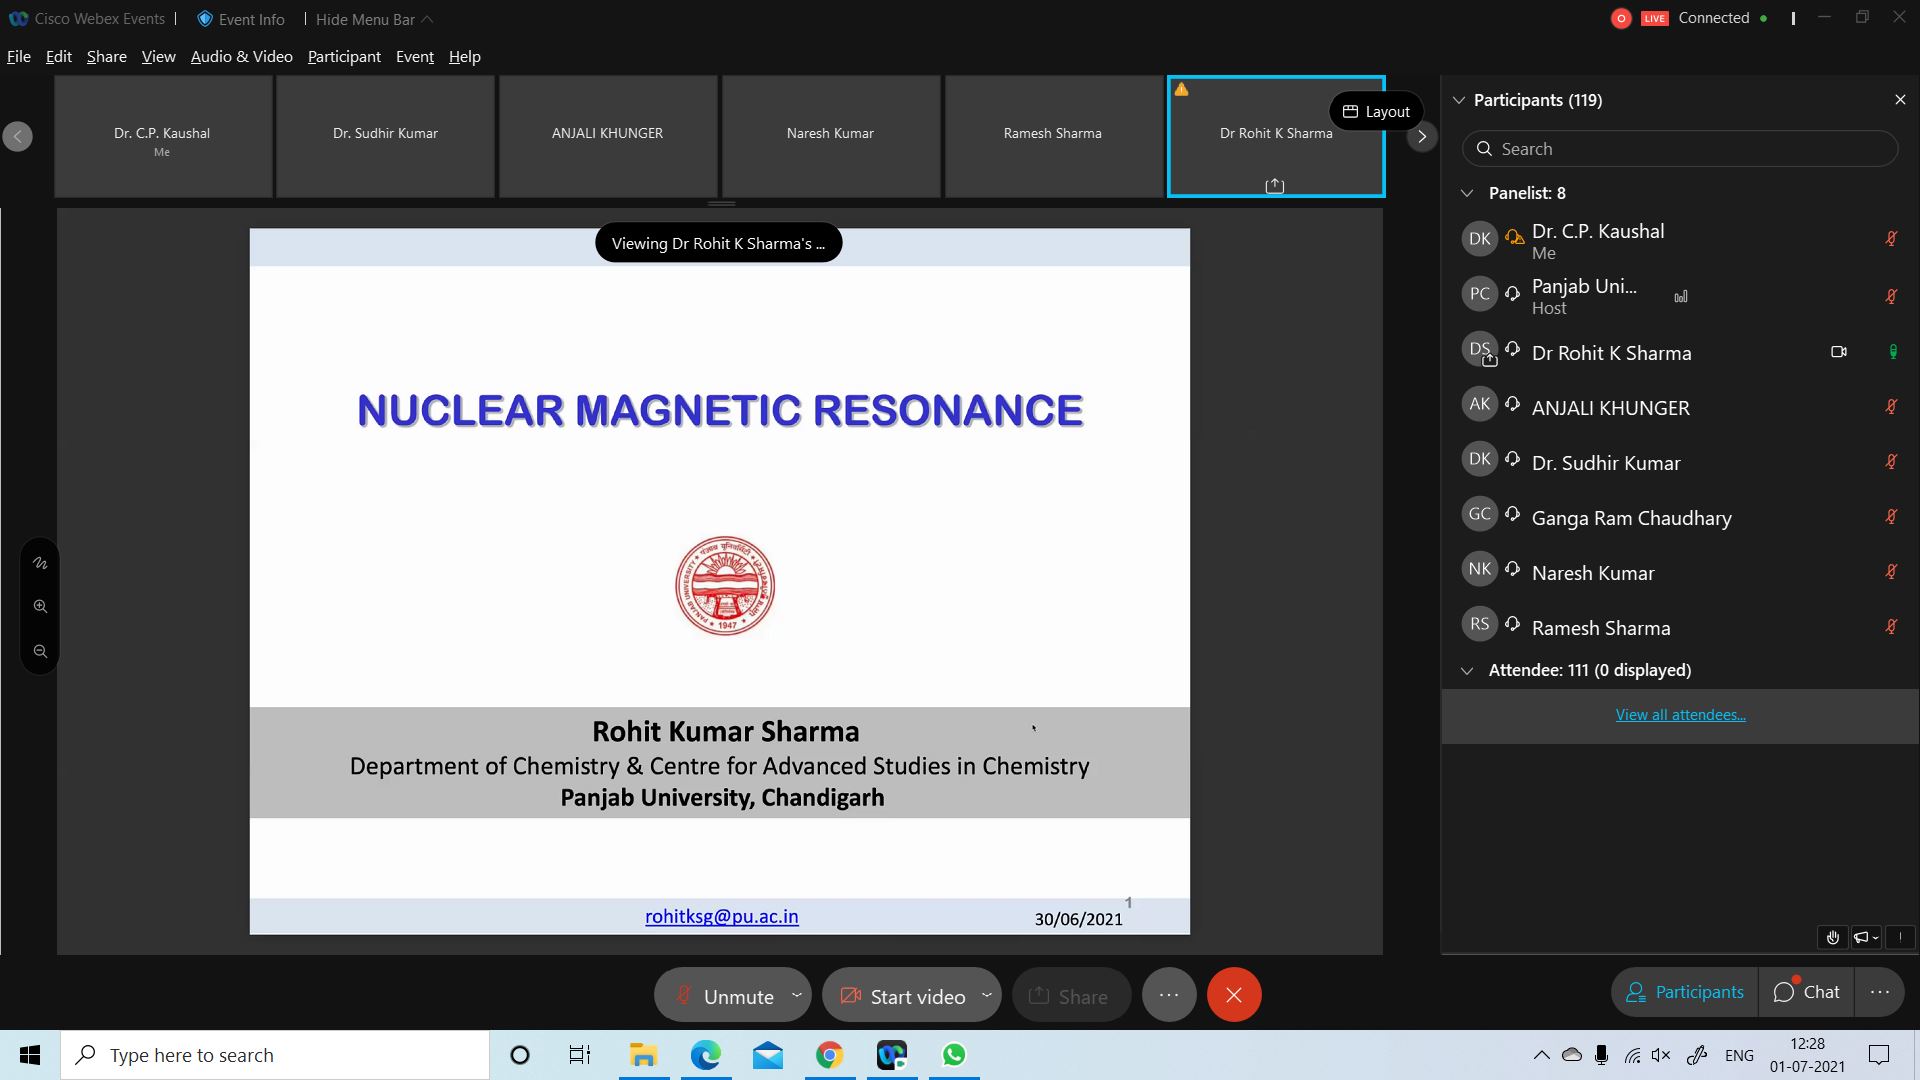Viewport: 1920px width, 1080px height.
Task: Open WhatsApp from the taskbar
Action: point(953,1055)
